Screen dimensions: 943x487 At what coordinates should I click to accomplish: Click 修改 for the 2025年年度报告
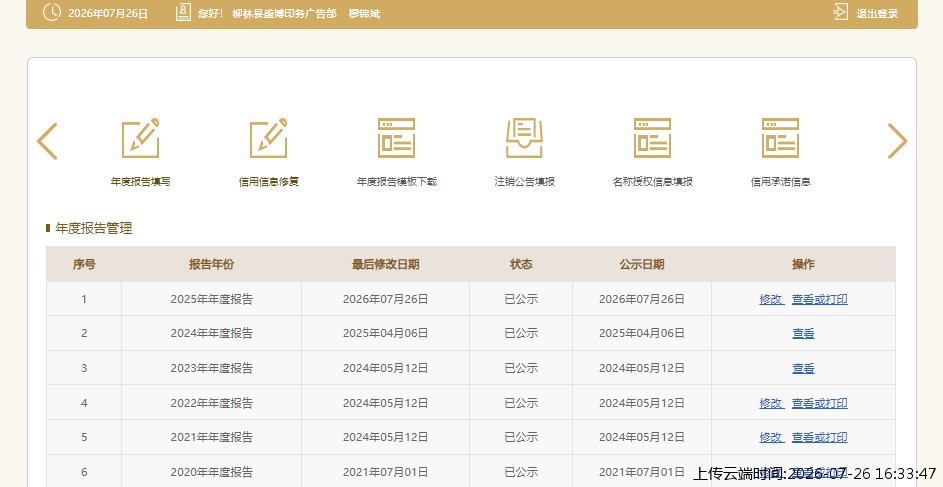click(772, 299)
